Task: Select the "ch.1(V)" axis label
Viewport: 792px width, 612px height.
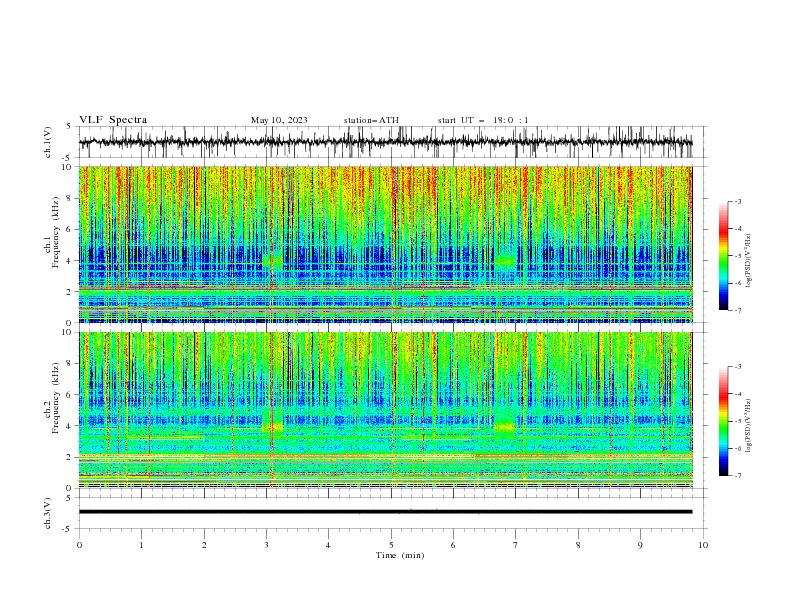Action: pos(48,142)
